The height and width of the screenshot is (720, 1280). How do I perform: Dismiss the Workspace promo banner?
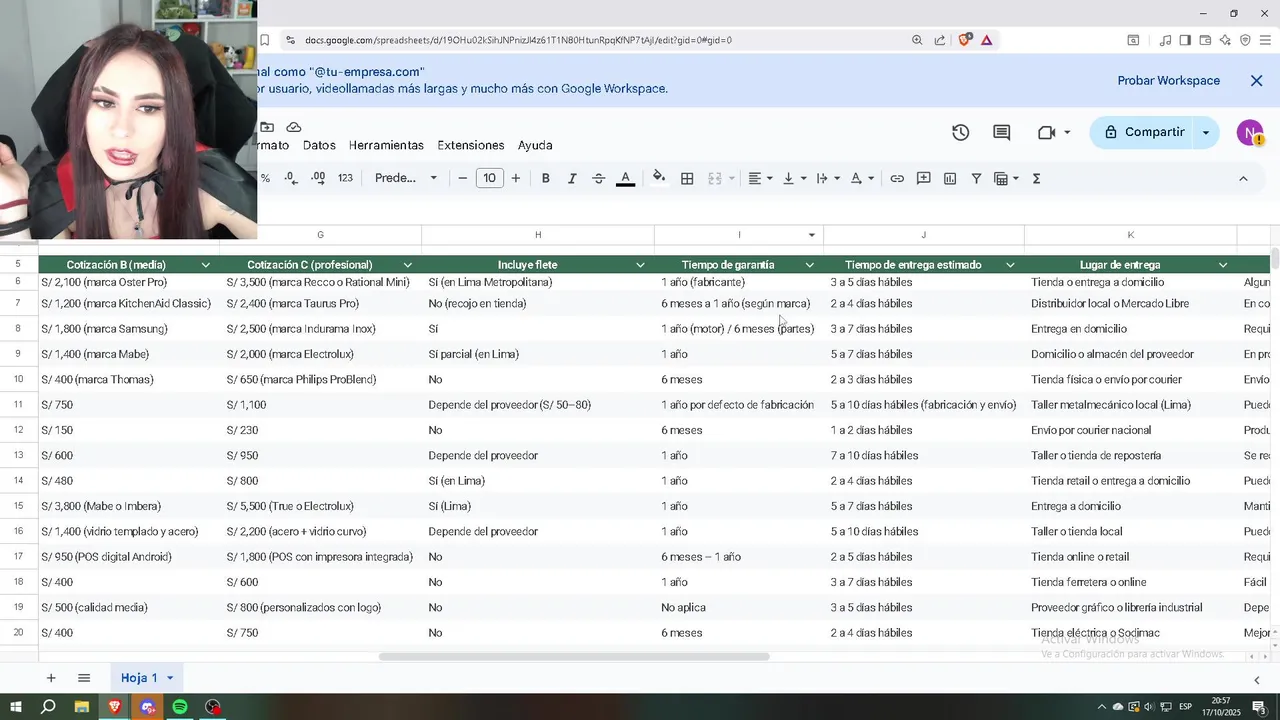point(1256,80)
